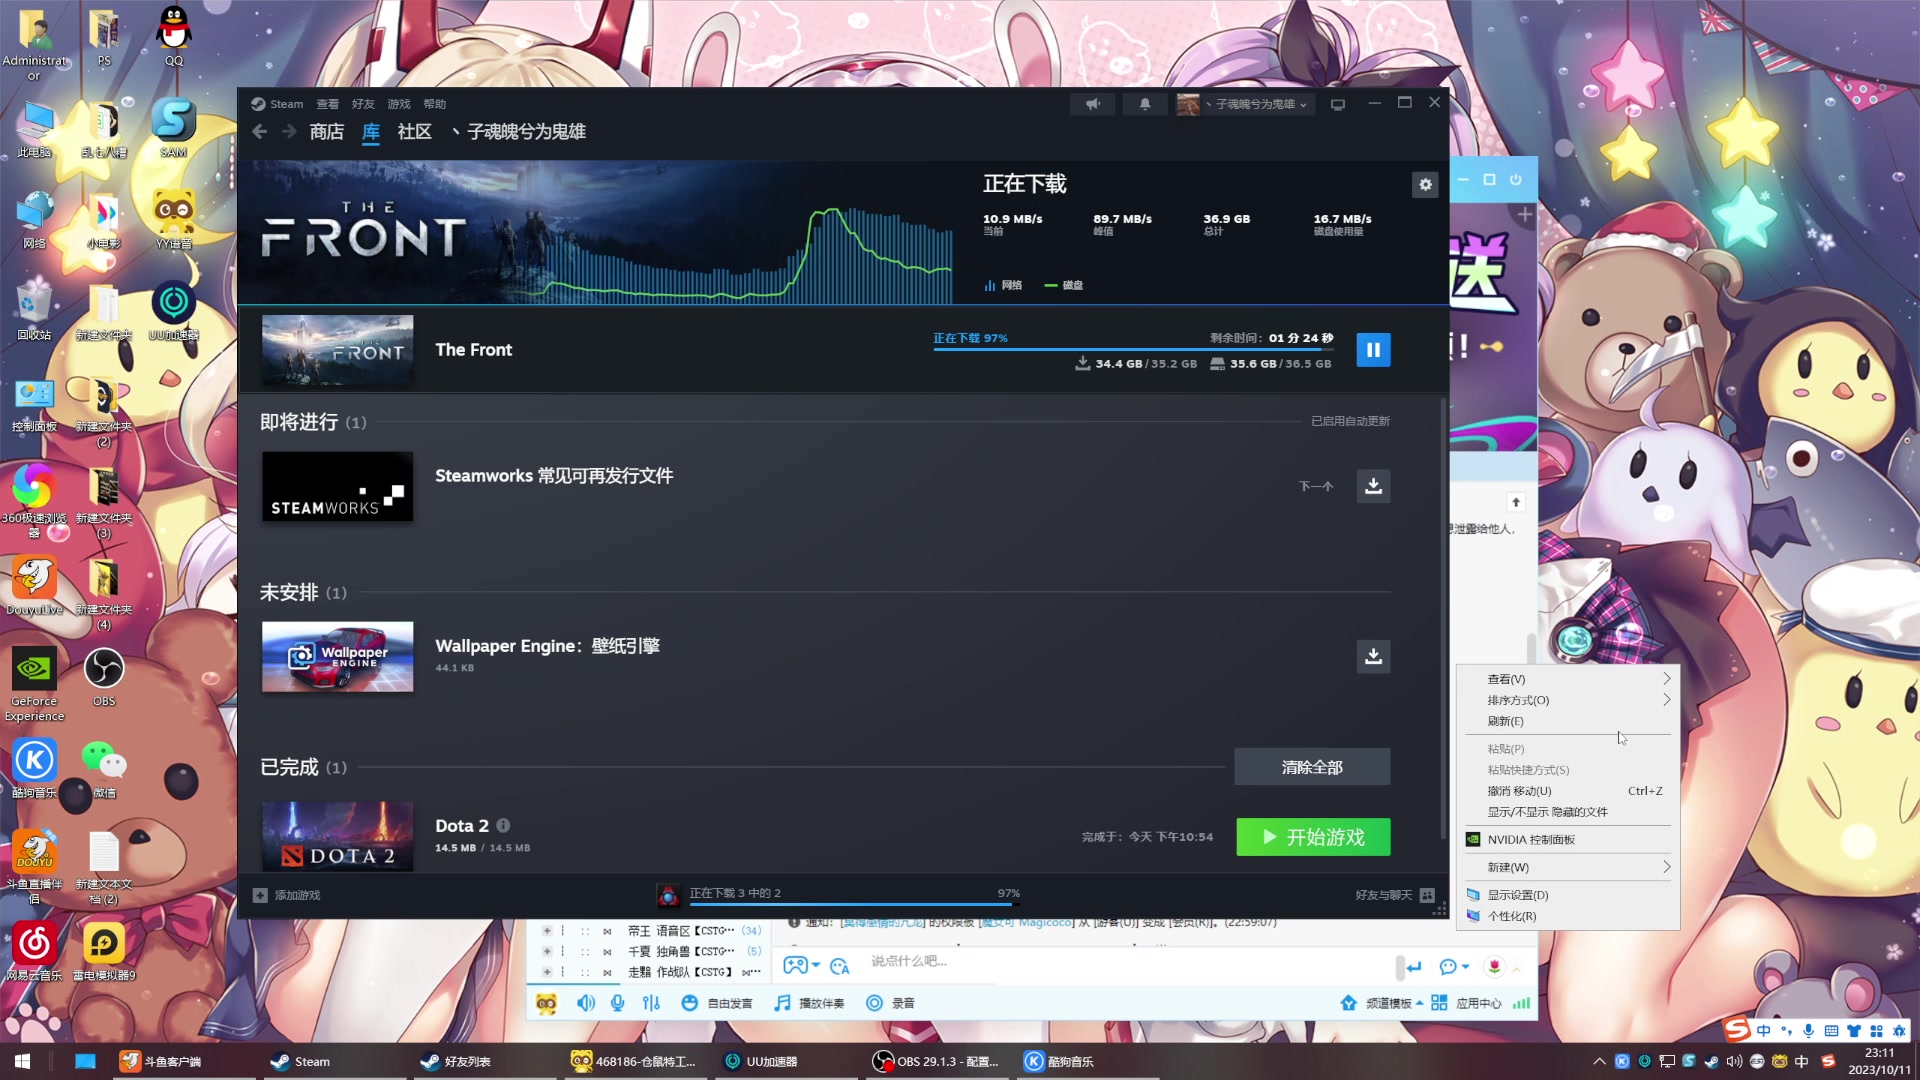The image size is (1920, 1080).
Task: Select the microphone icon in the YY toolbar
Action: (617, 1002)
